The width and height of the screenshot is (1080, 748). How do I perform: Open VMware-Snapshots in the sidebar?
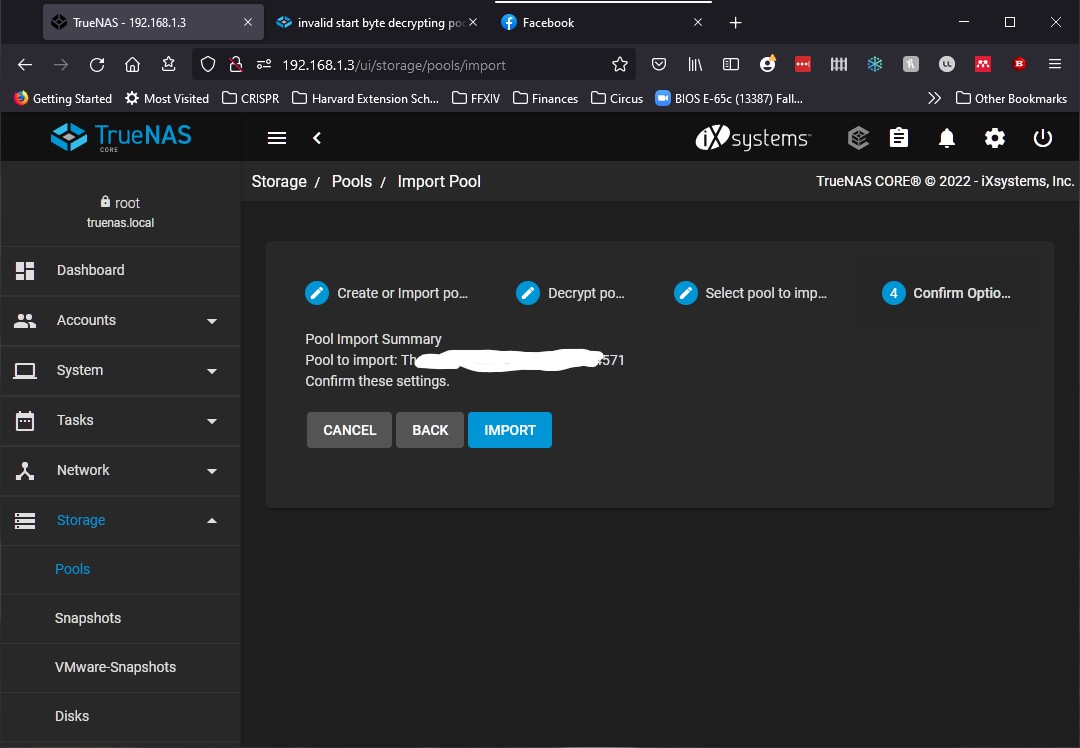click(x=121, y=667)
